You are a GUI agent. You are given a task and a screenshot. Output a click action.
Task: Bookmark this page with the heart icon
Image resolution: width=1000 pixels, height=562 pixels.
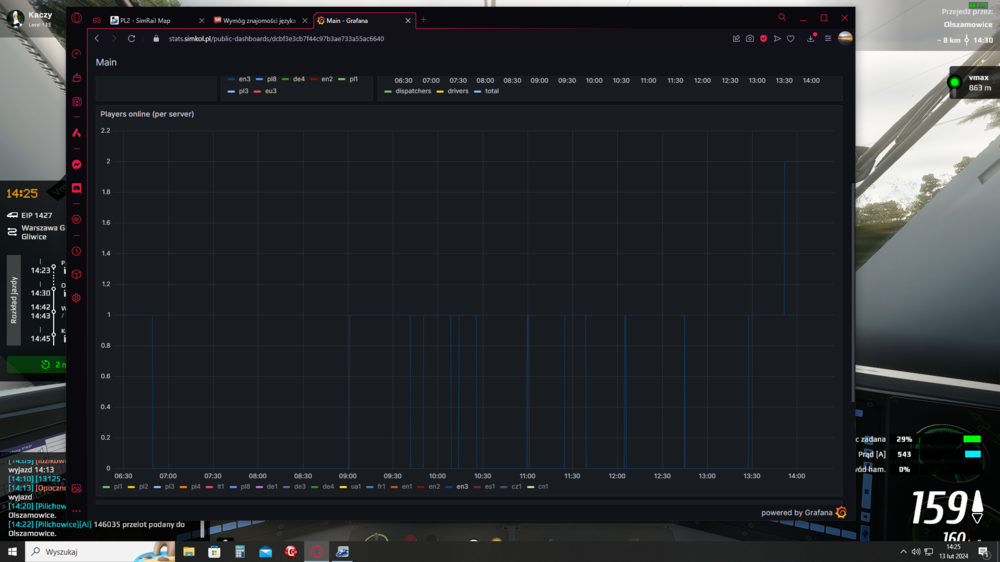(790, 39)
